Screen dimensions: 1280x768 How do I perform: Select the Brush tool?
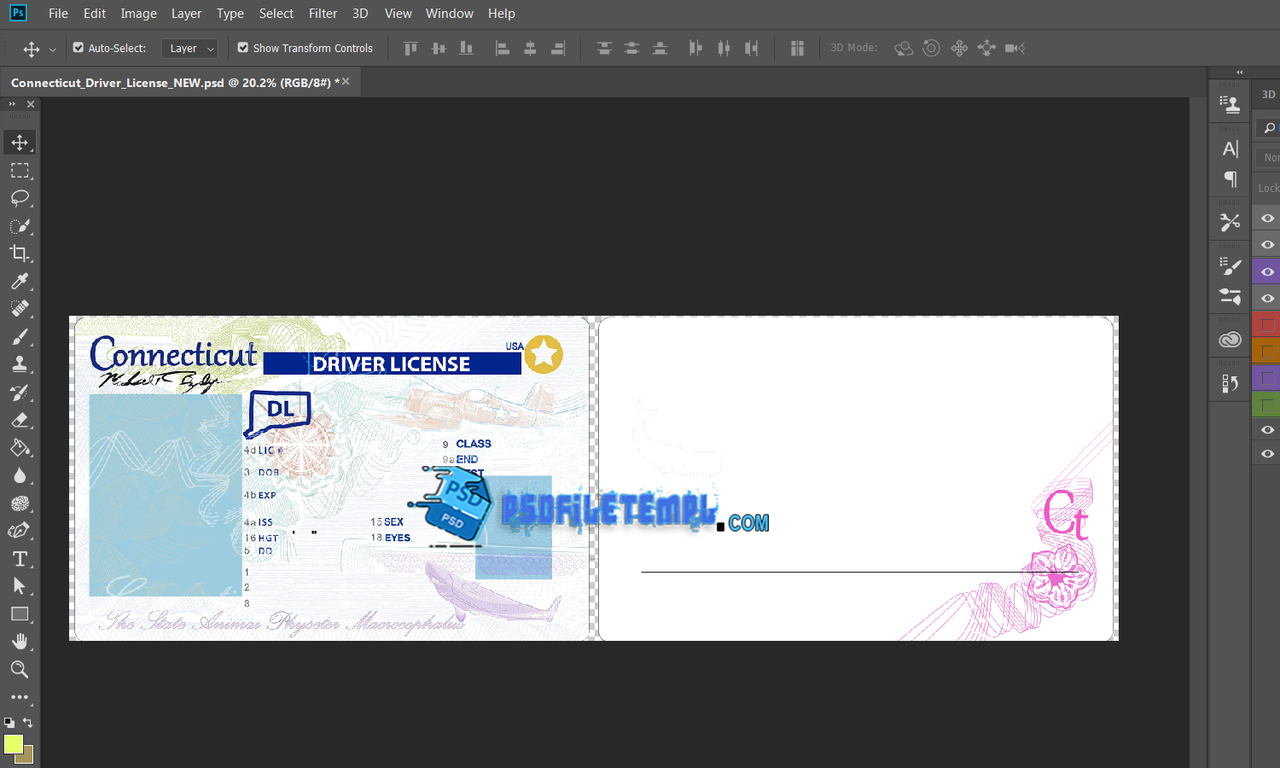tap(19, 337)
